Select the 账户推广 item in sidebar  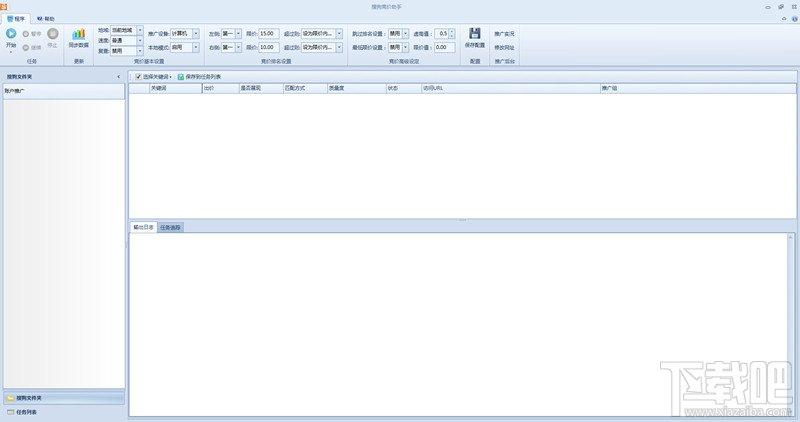(x=64, y=91)
